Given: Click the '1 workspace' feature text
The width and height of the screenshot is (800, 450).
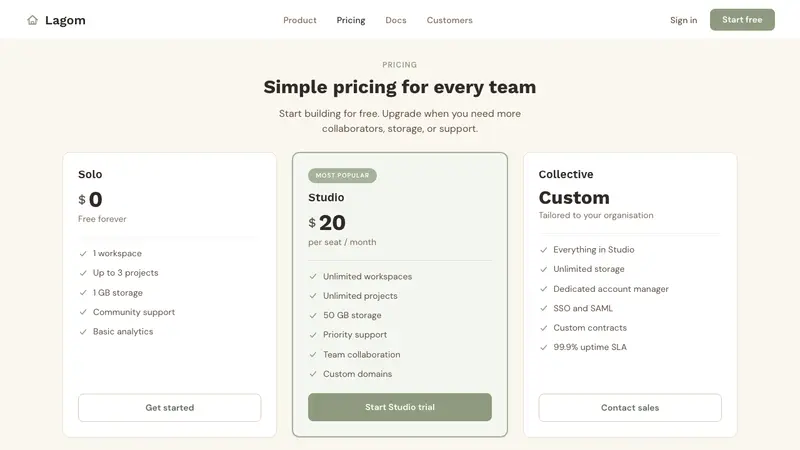Looking at the screenshot, I should pyautogui.click(x=117, y=254).
